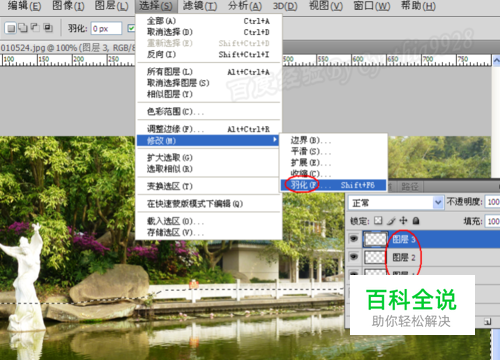
Task: Open the 图像(I) menu
Action: coord(68,6)
